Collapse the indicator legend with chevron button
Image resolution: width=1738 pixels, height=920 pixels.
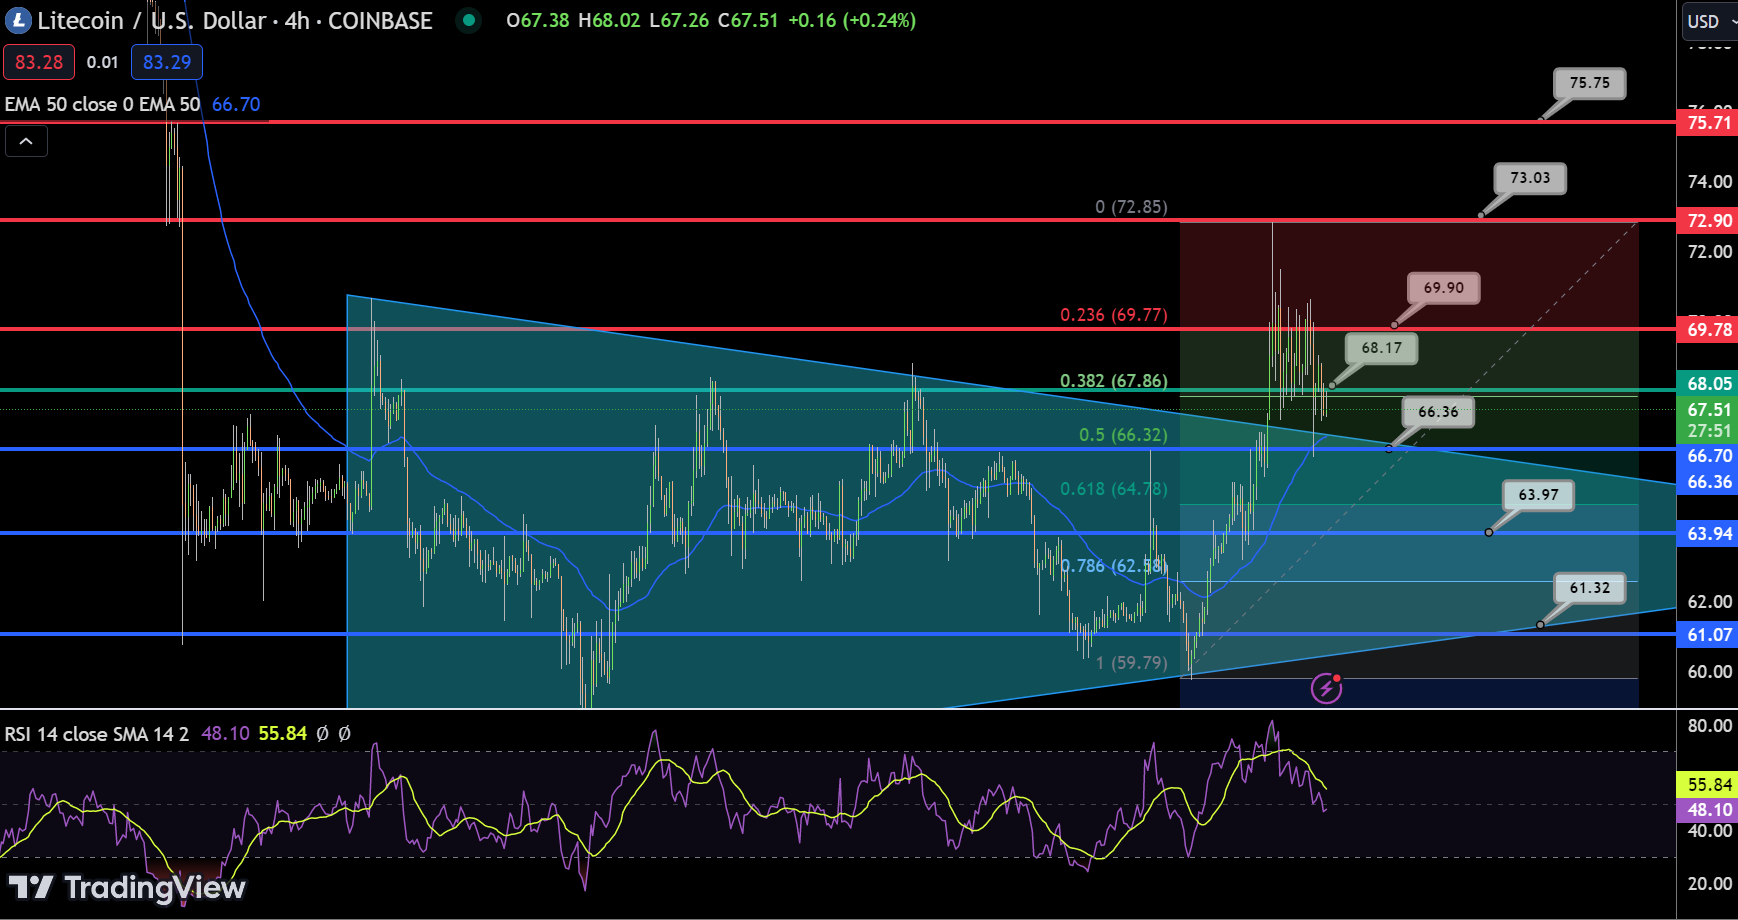[26, 142]
